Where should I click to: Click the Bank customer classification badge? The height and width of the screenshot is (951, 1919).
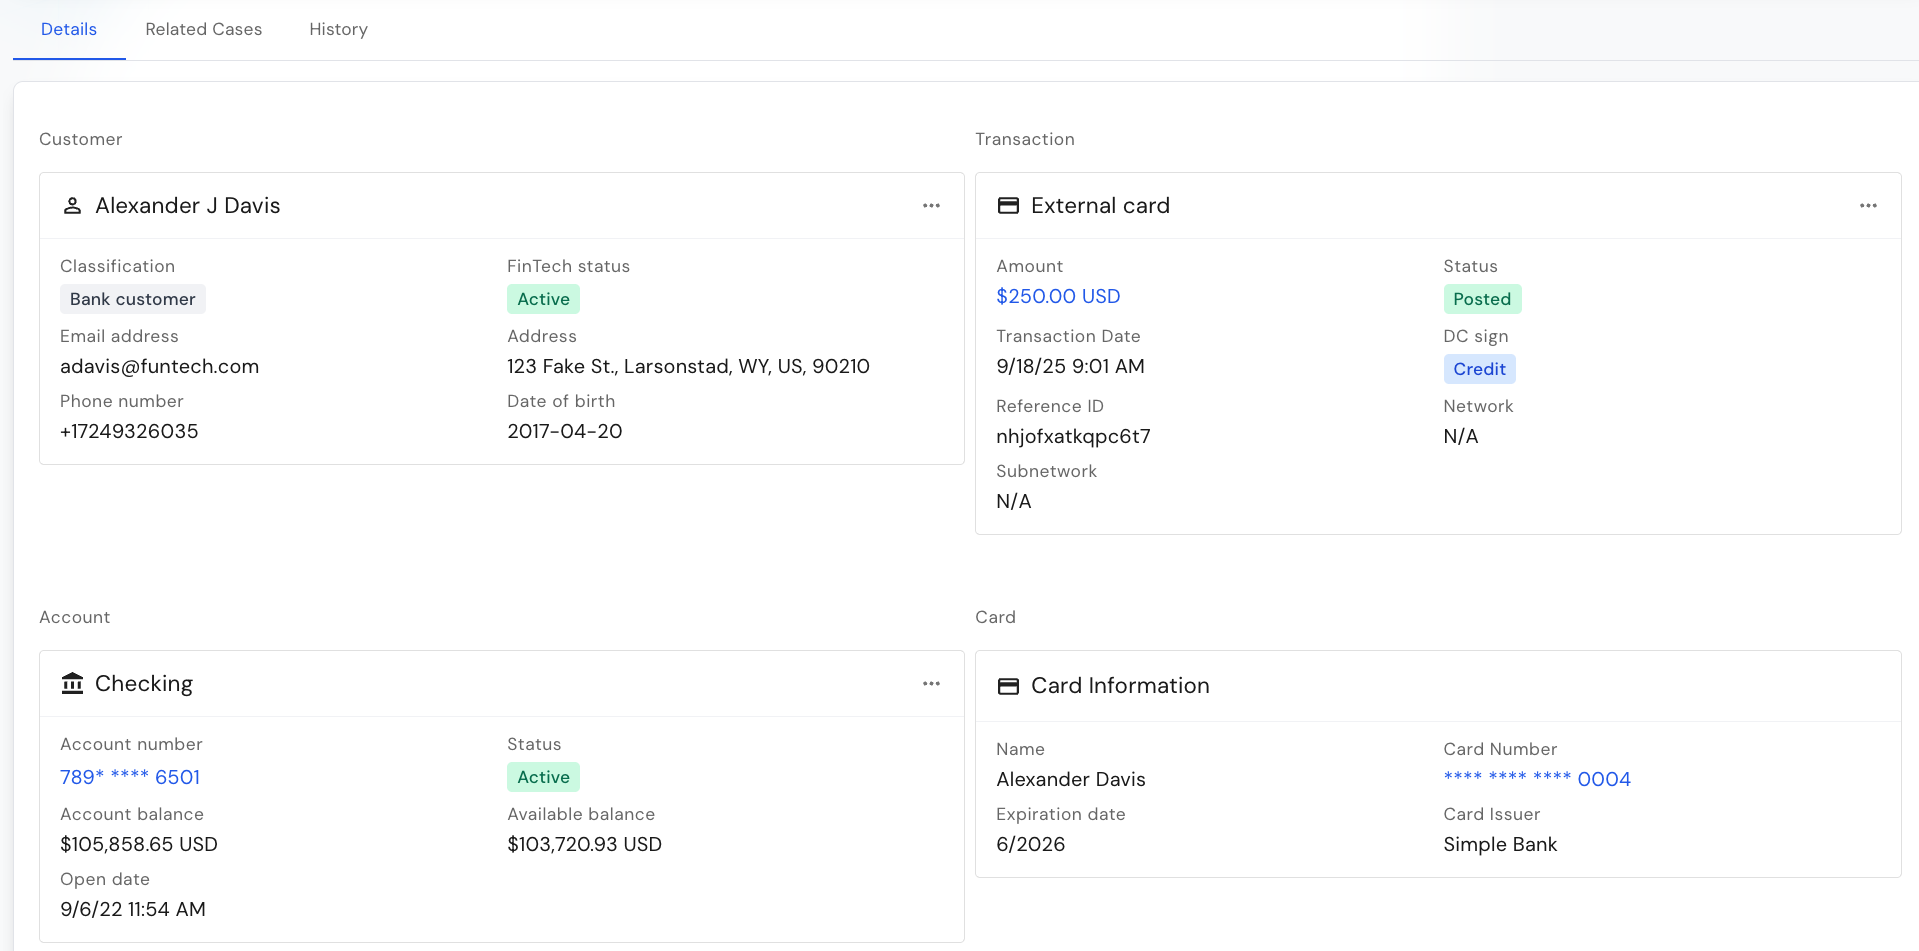click(x=132, y=300)
